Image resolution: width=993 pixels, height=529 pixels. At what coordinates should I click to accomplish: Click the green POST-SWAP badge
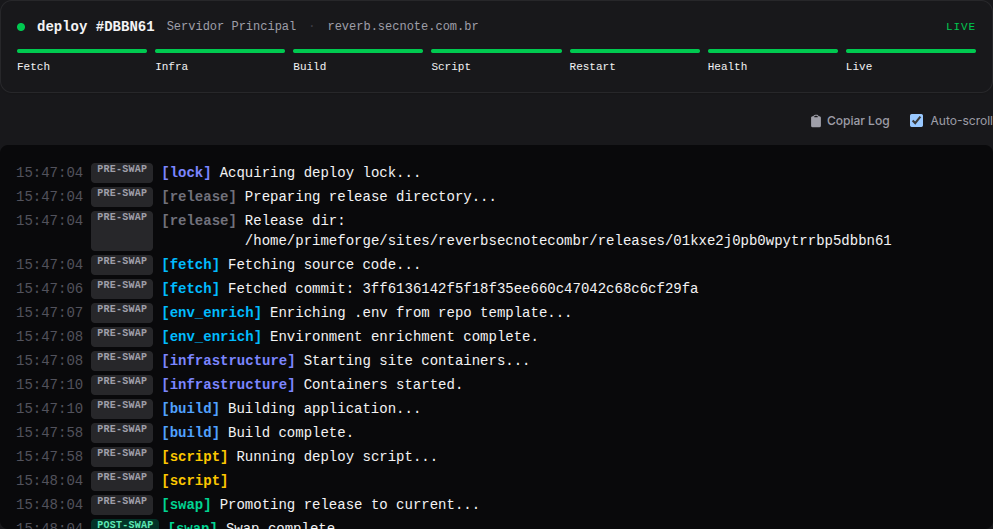click(x=125, y=525)
